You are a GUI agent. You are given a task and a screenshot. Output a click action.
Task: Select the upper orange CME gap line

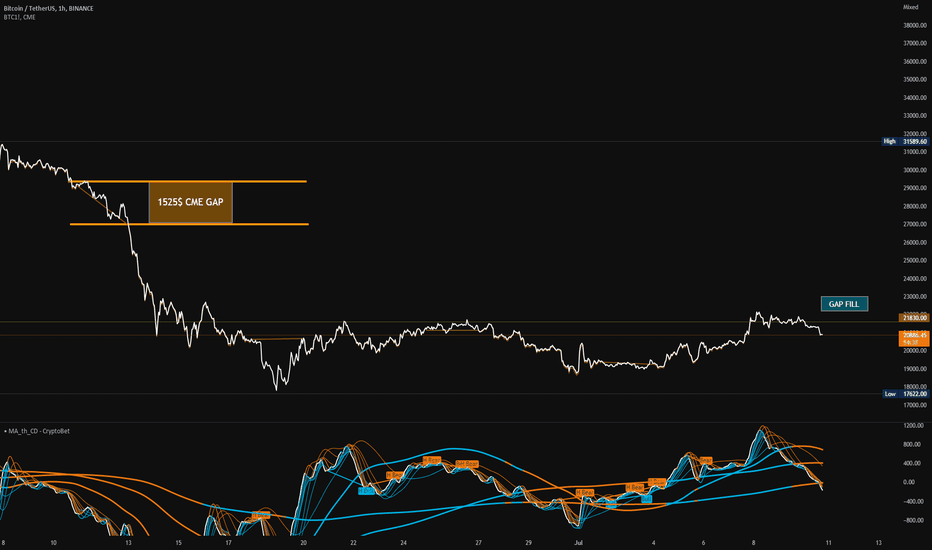pos(188,181)
